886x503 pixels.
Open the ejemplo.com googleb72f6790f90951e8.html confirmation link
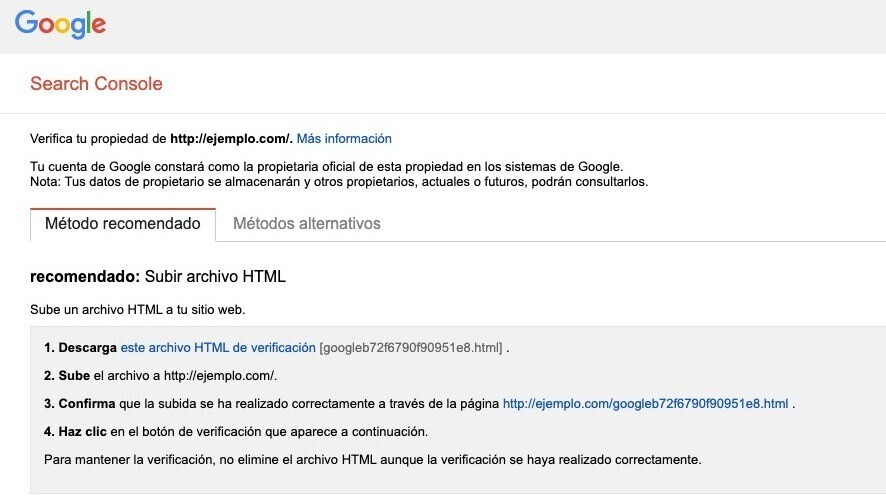(645, 404)
